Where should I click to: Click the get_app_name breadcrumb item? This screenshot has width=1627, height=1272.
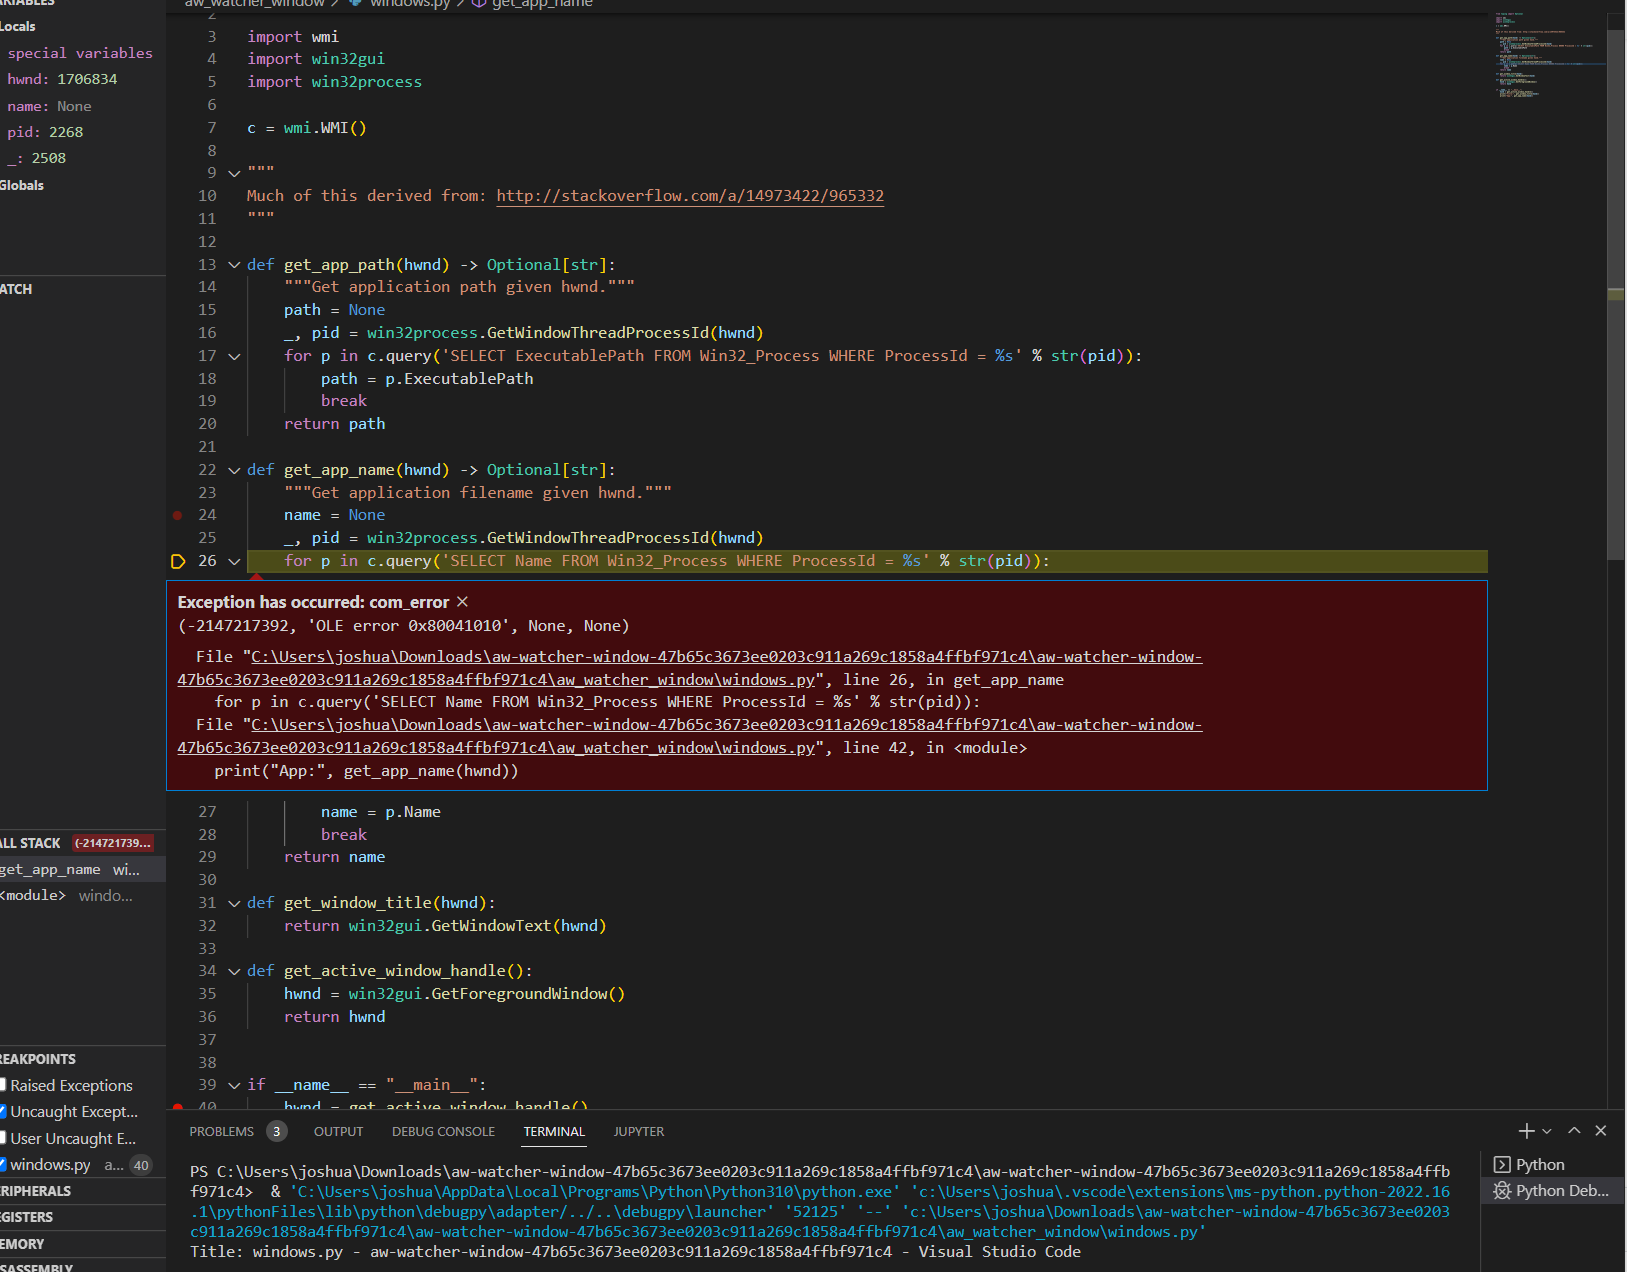pyautogui.click(x=540, y=4)
